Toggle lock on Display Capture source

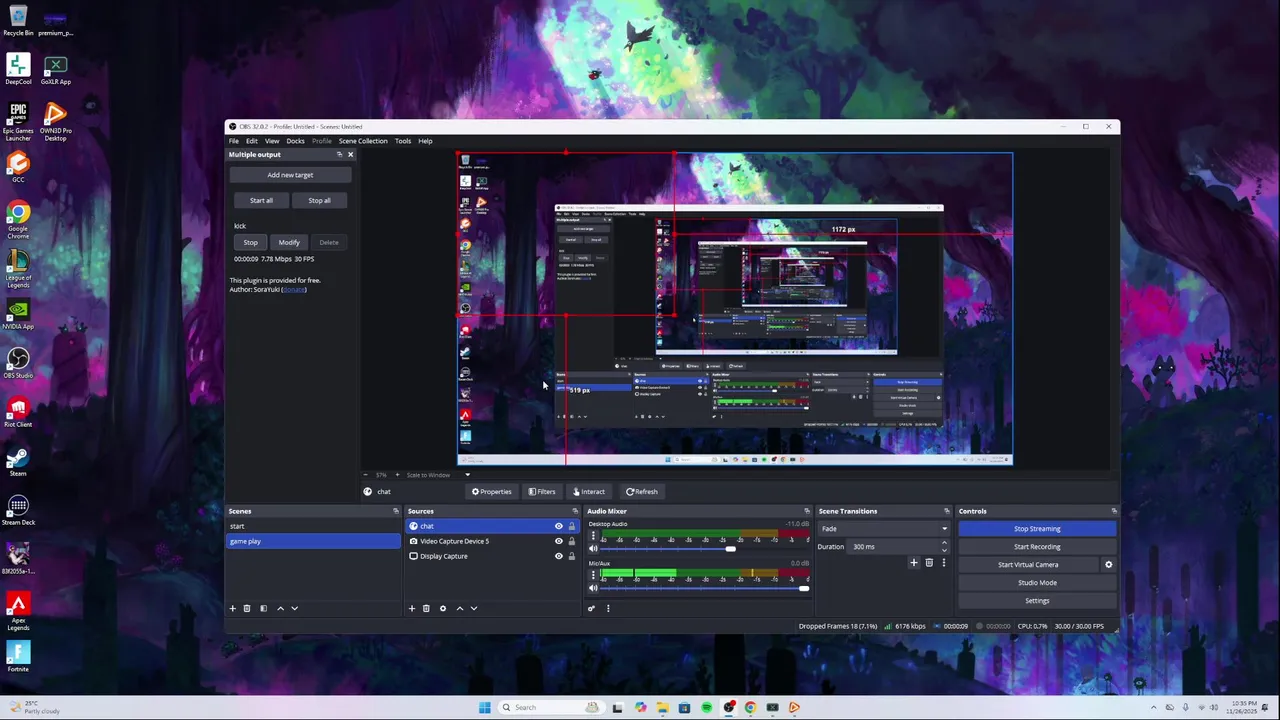[572, 556]
